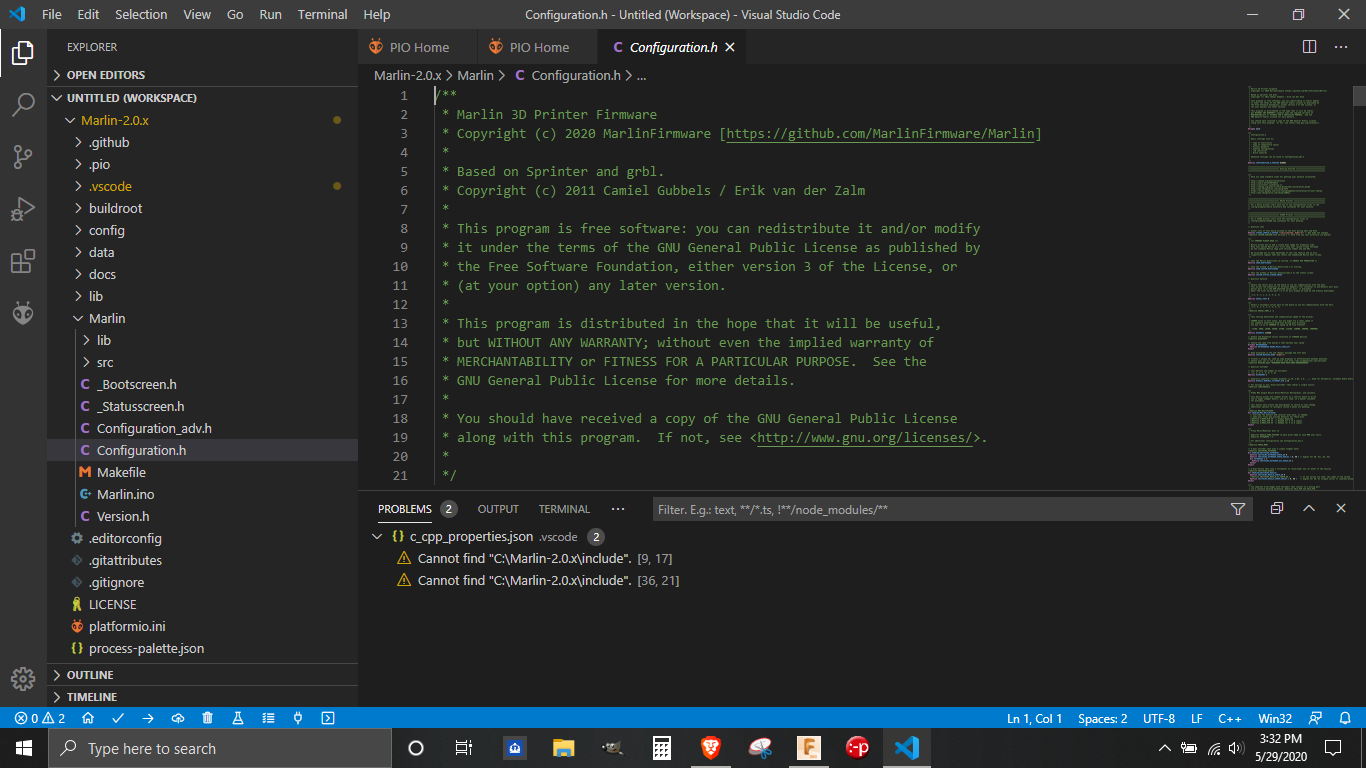
Task: Click PlatformIO Build checkmark in status bar
Action: click(x=118, y=718)
